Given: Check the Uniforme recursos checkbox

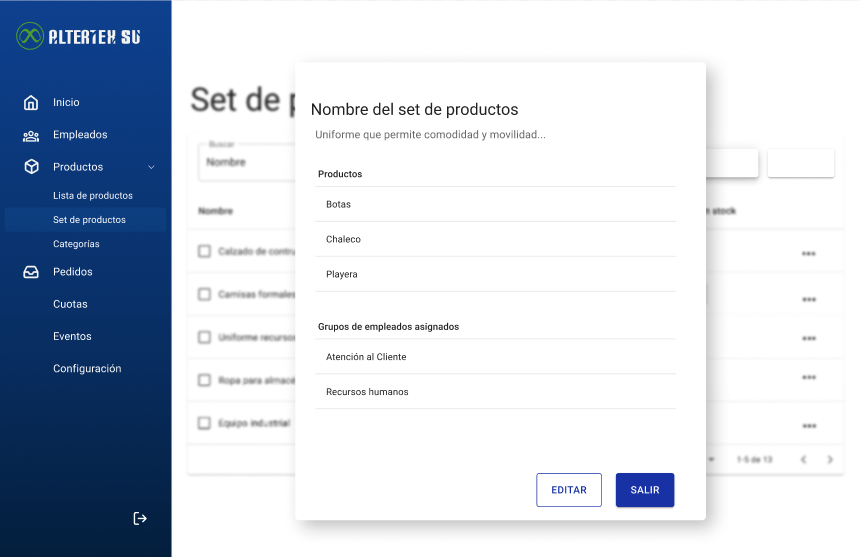Looking at the screenshot, I should [x=204, y=337].
